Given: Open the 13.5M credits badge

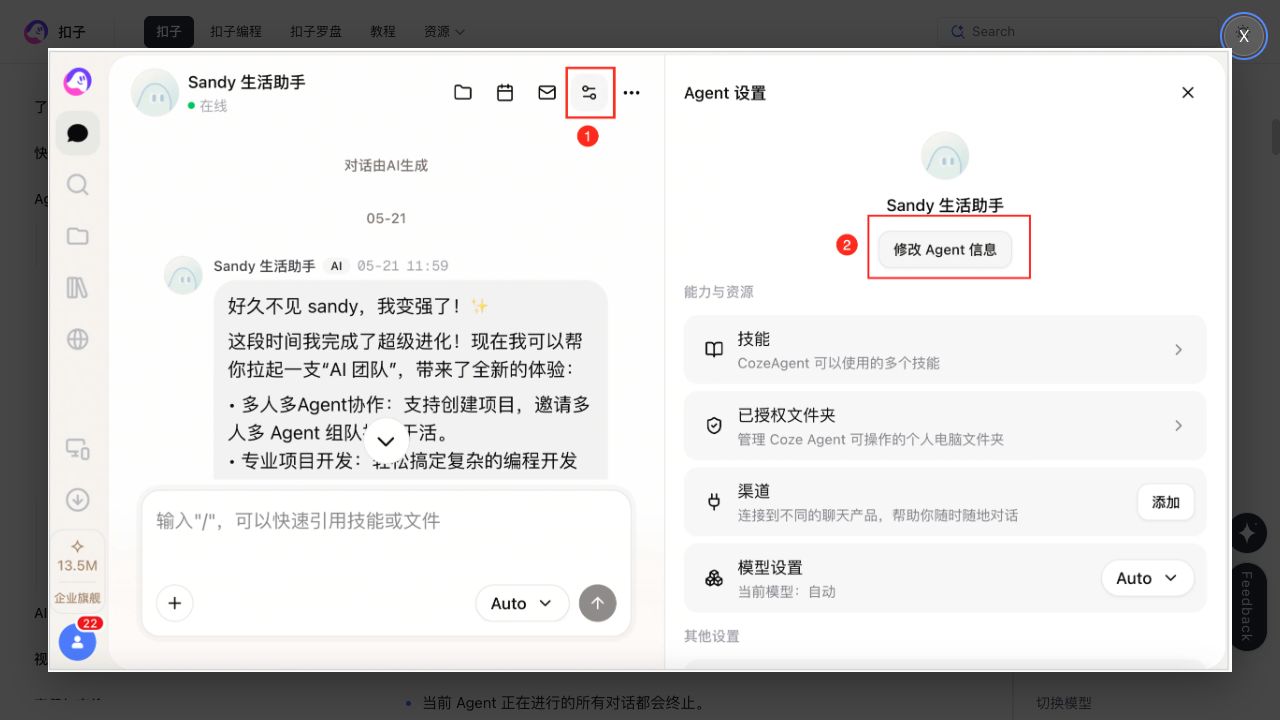Looking at the screenshot, I should [x=77, y=556].
